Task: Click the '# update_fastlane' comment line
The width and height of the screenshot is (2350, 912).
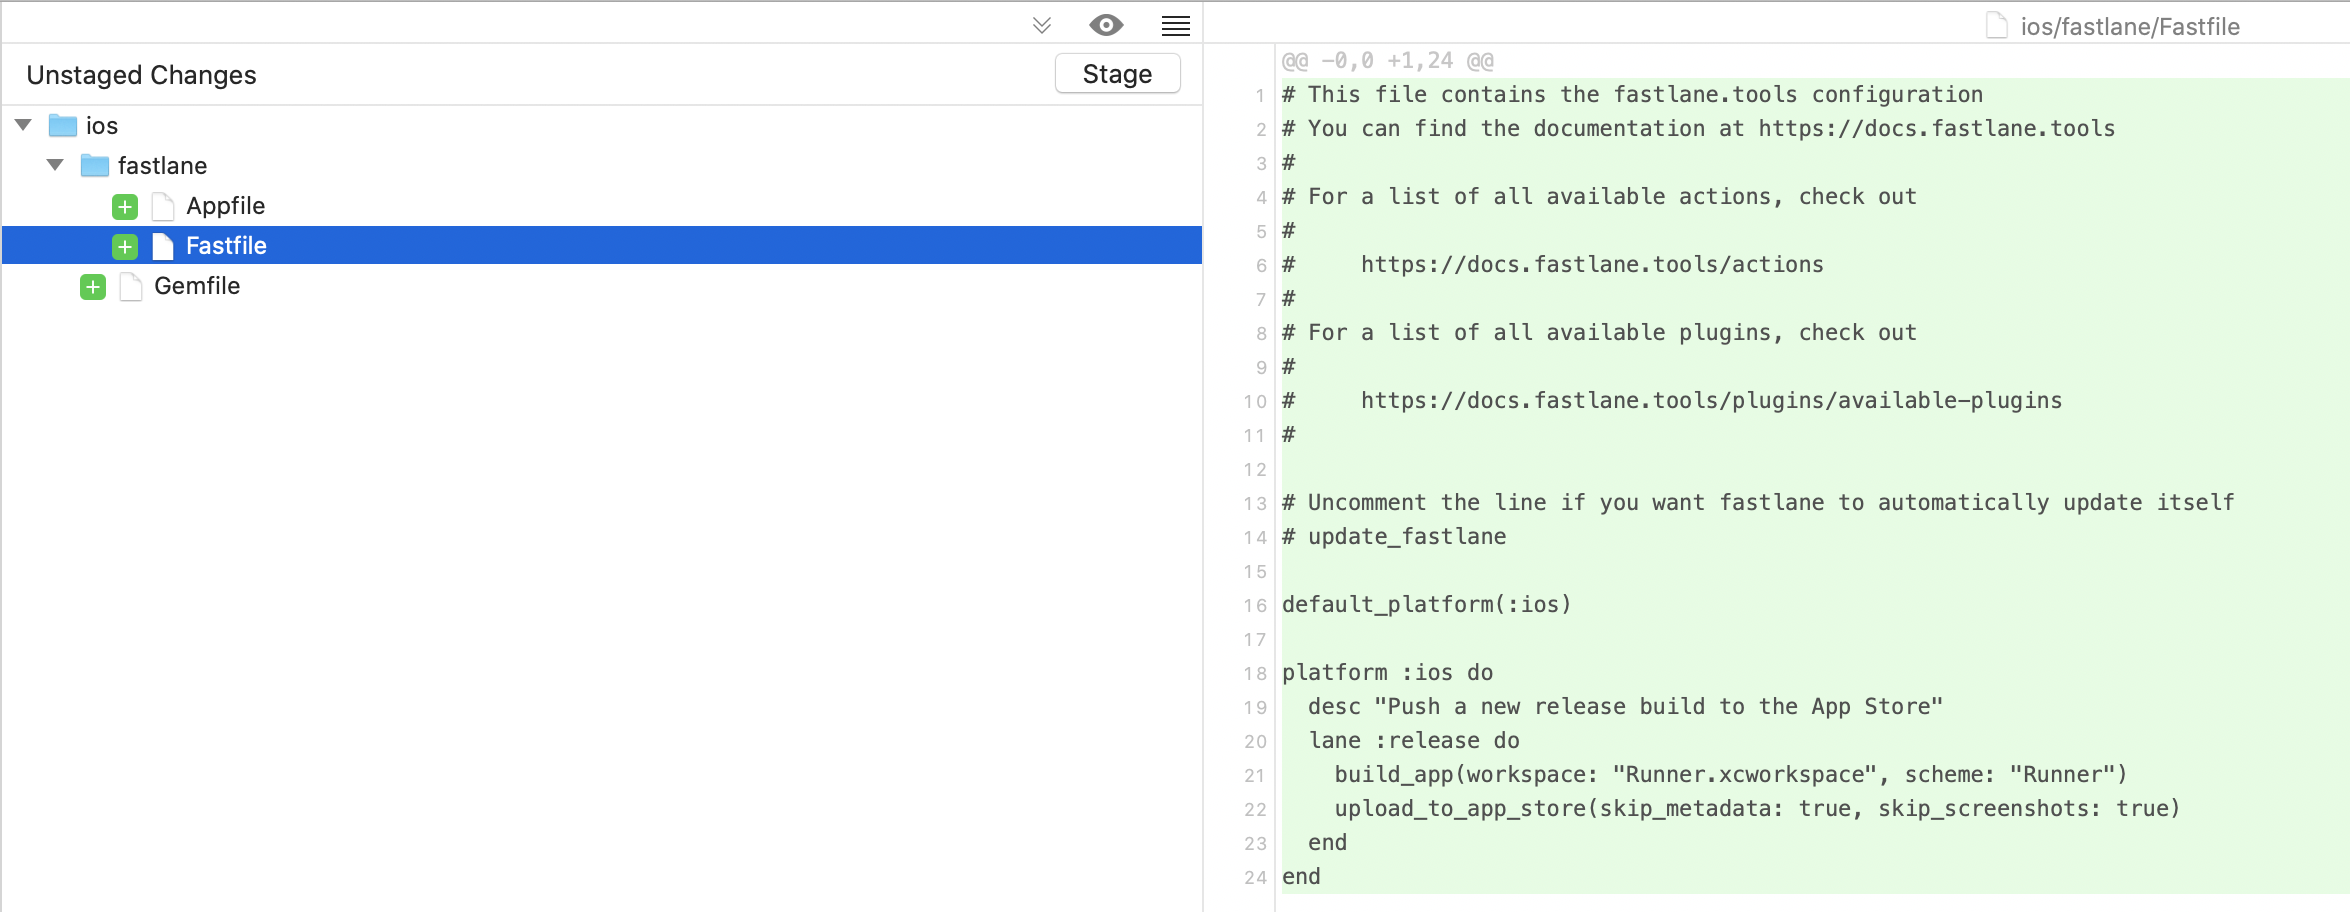Action: [x=1394, y=537]
